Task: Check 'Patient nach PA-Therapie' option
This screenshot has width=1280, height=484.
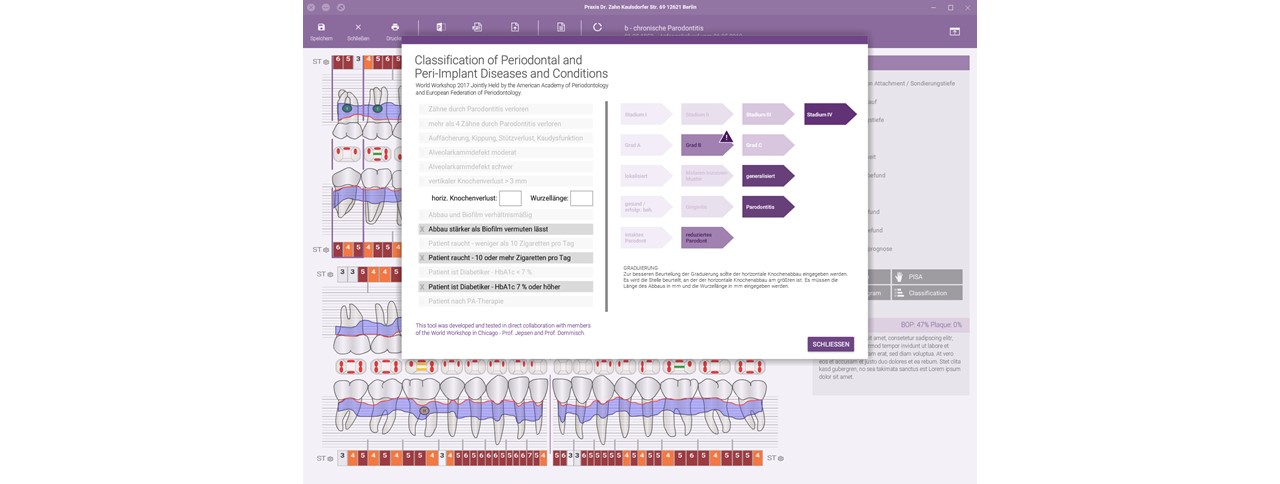Action: click(423, 301)
